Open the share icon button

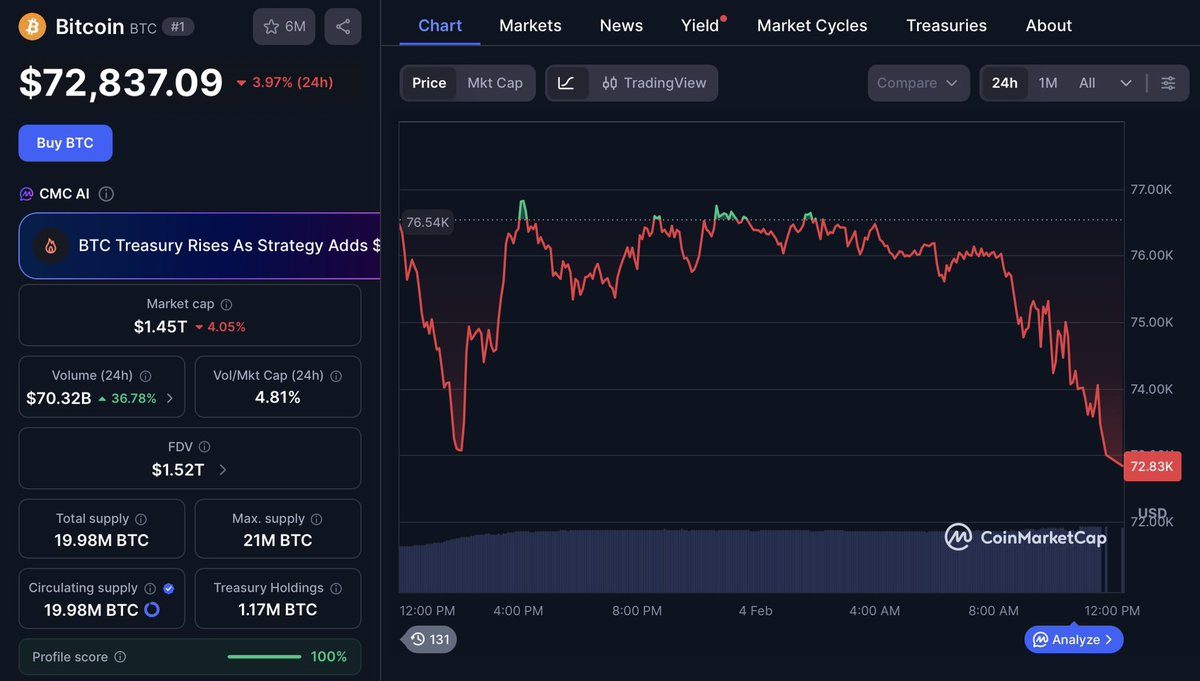343,27
